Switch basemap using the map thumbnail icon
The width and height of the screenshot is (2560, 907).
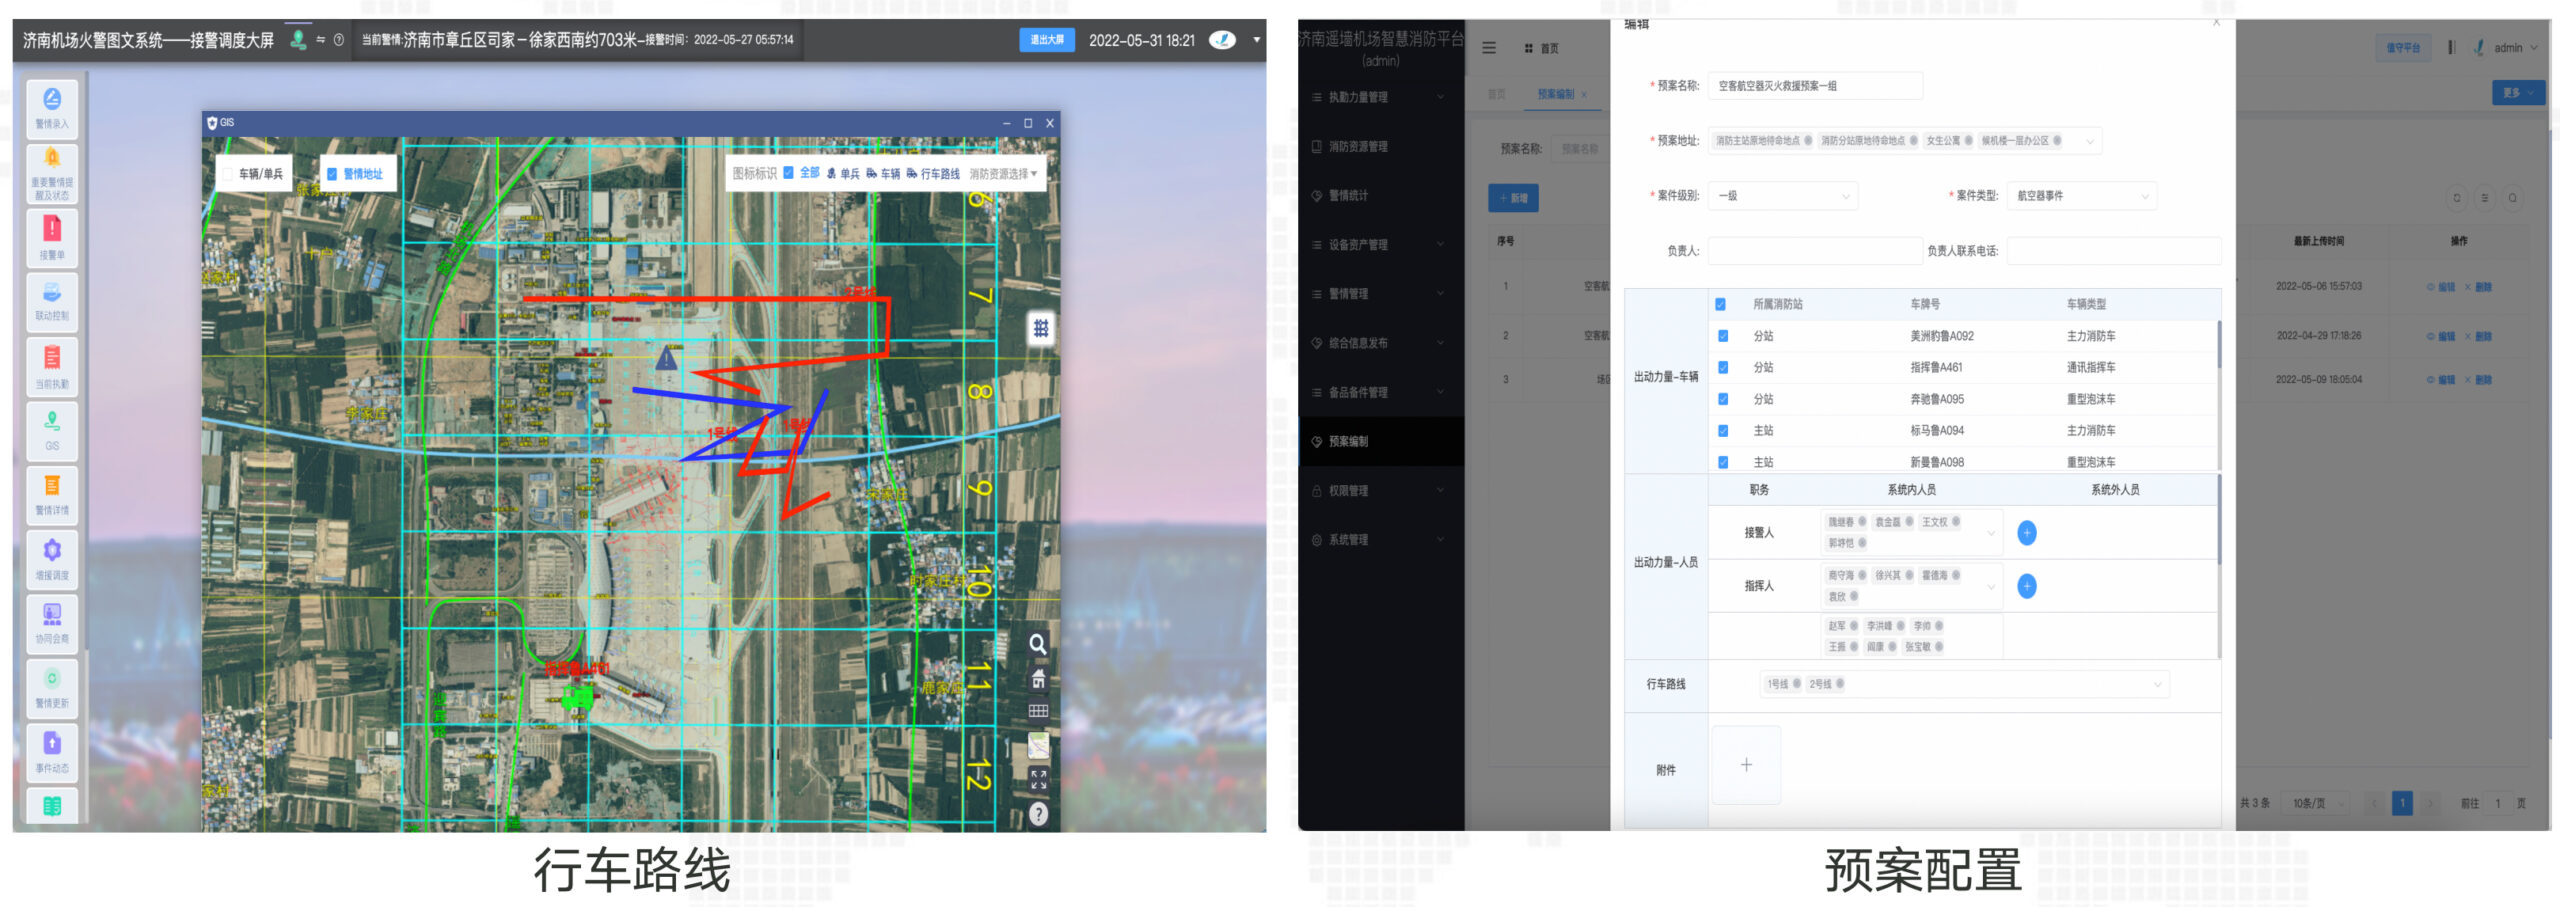click(1038, 745)
